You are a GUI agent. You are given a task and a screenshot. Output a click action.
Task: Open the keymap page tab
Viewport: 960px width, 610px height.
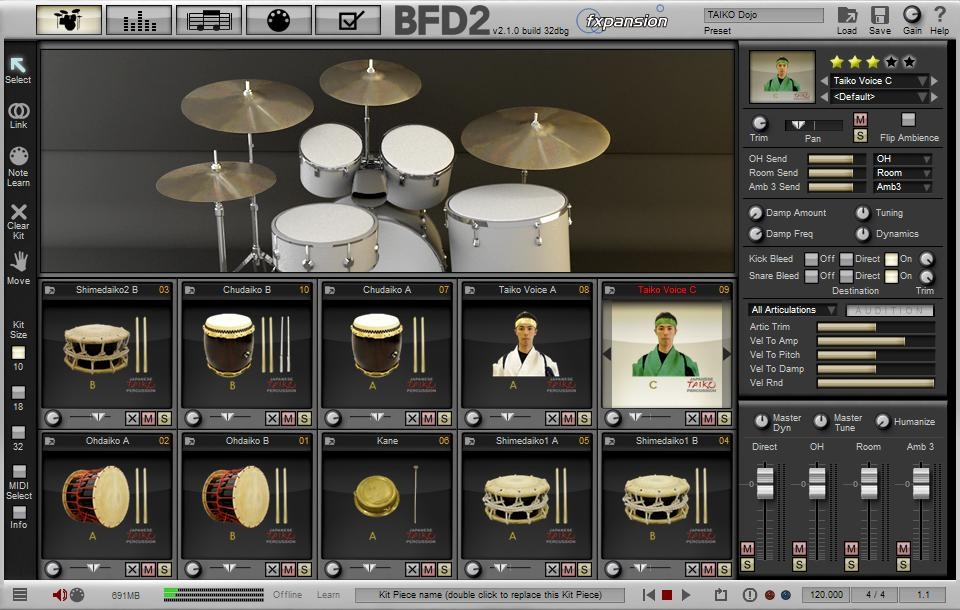(279, 20)
